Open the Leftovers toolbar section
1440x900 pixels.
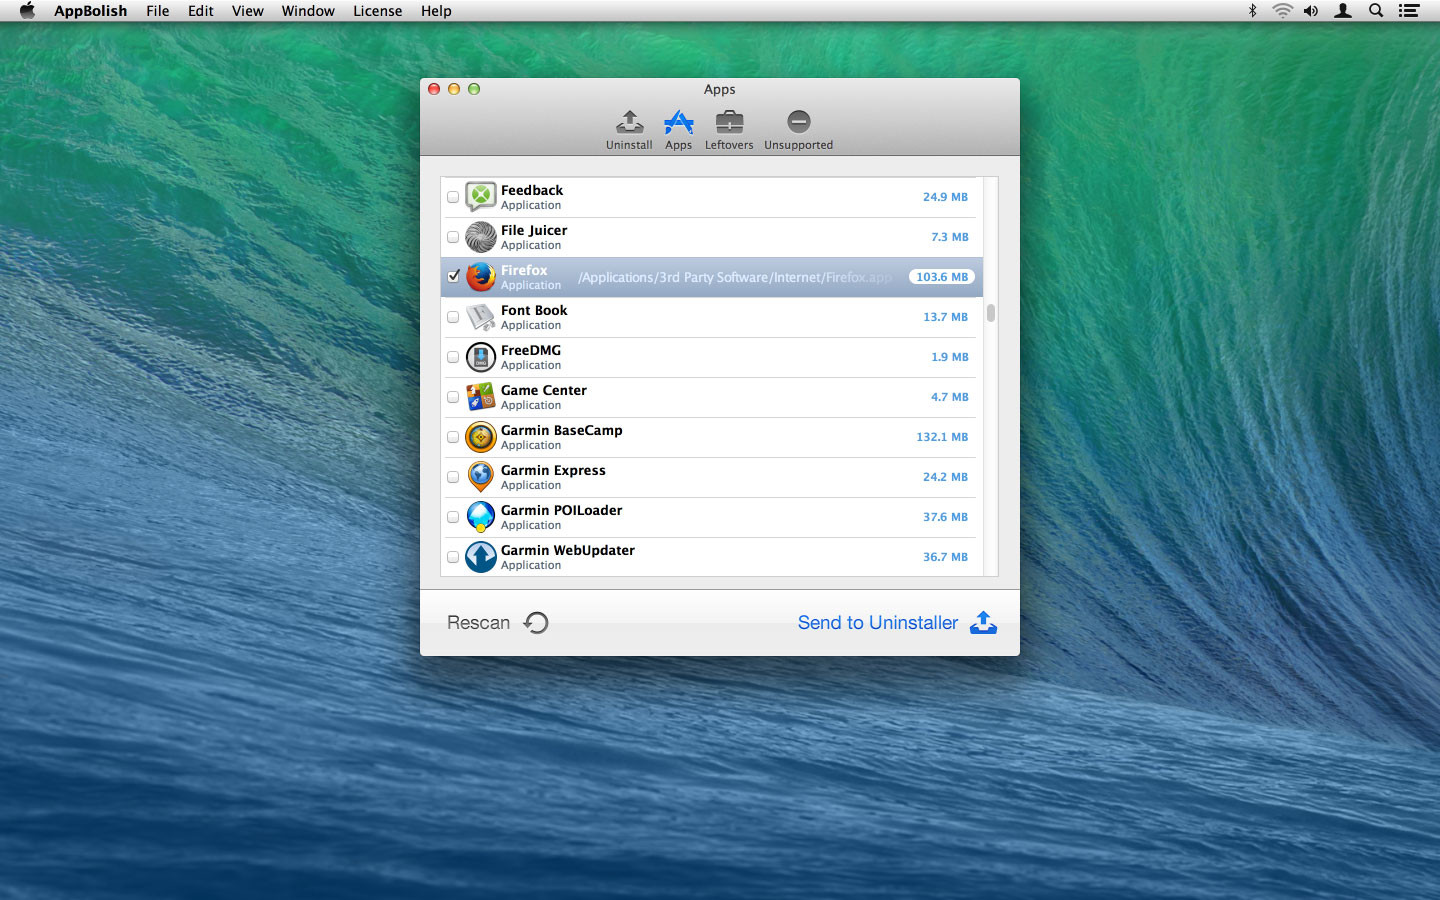[729, 130]
